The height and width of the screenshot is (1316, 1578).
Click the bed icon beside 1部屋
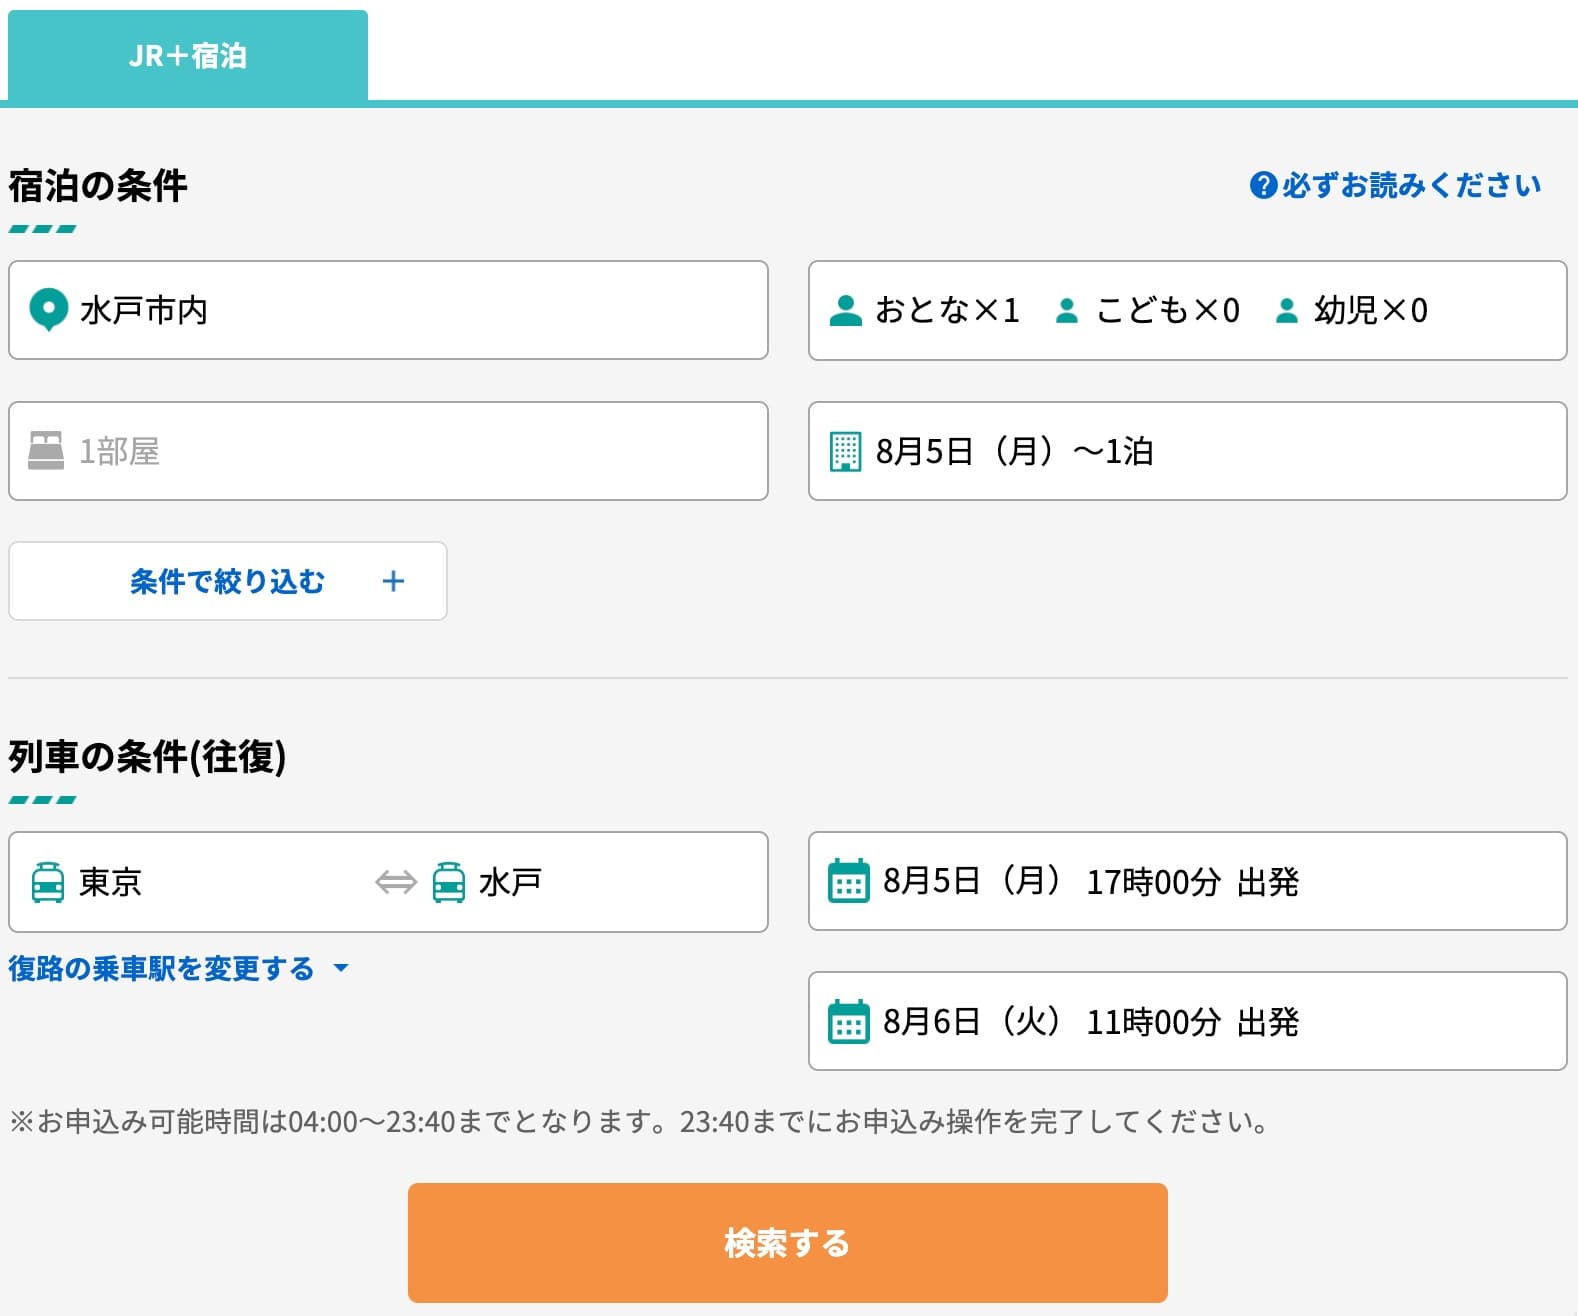point(46,451)
